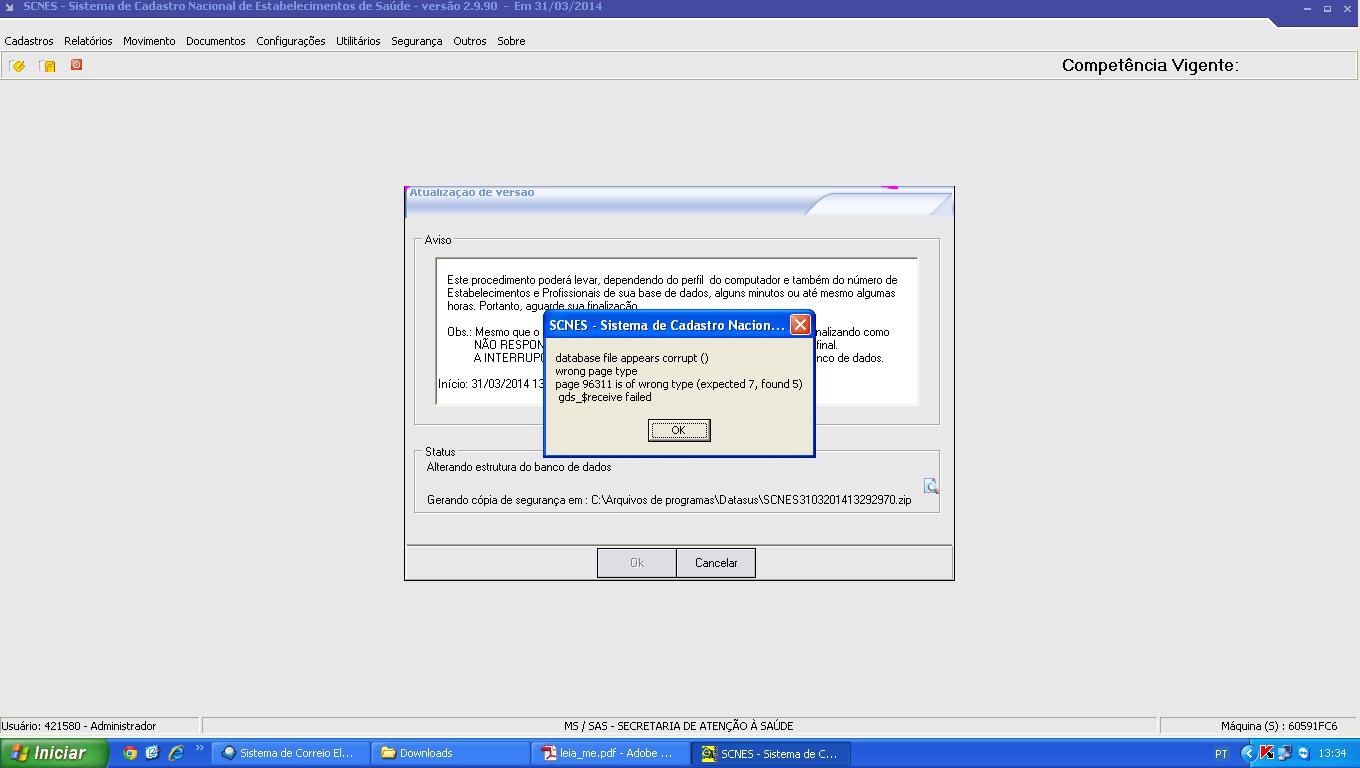Click the red power exit toolbar icon
1360x768 pixels.
point(76,65)
